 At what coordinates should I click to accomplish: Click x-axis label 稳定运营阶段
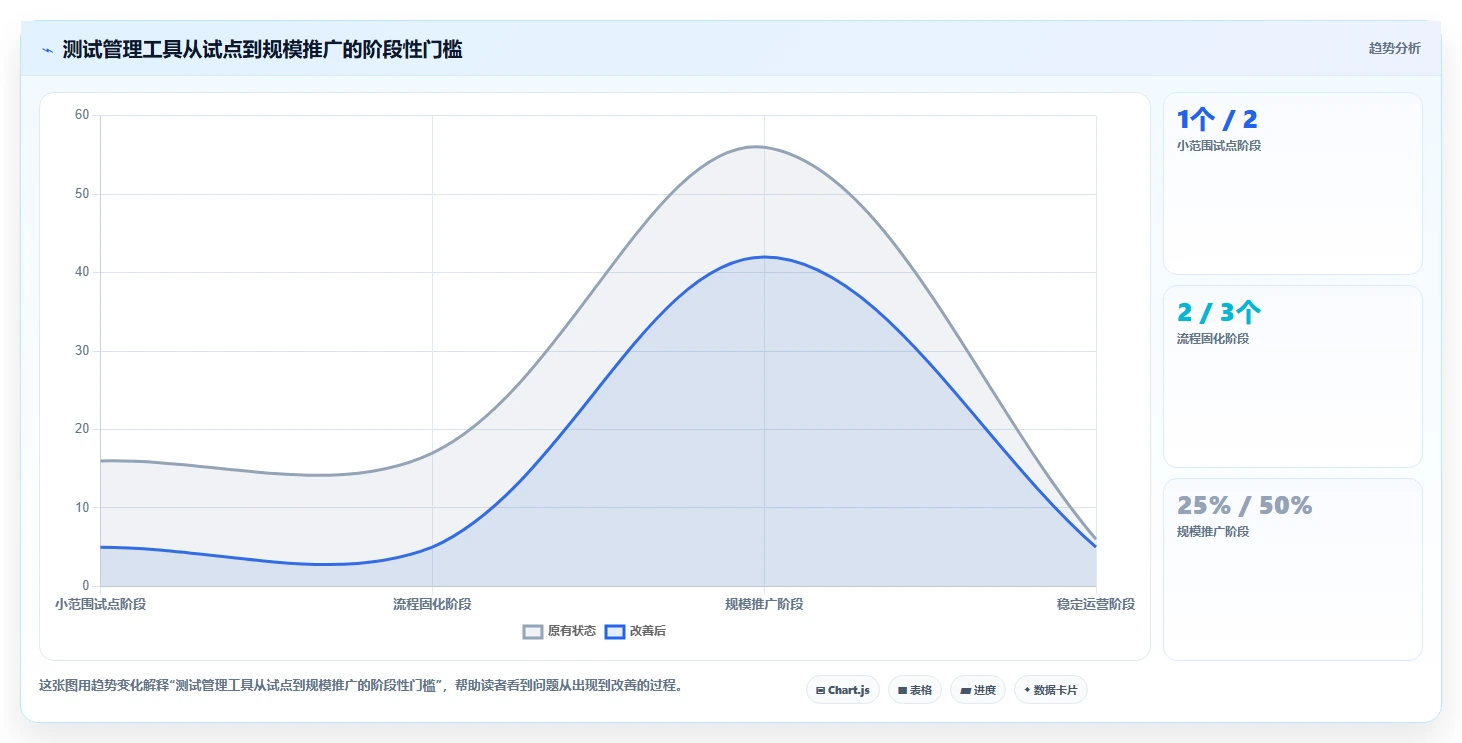click(1096, 604)
